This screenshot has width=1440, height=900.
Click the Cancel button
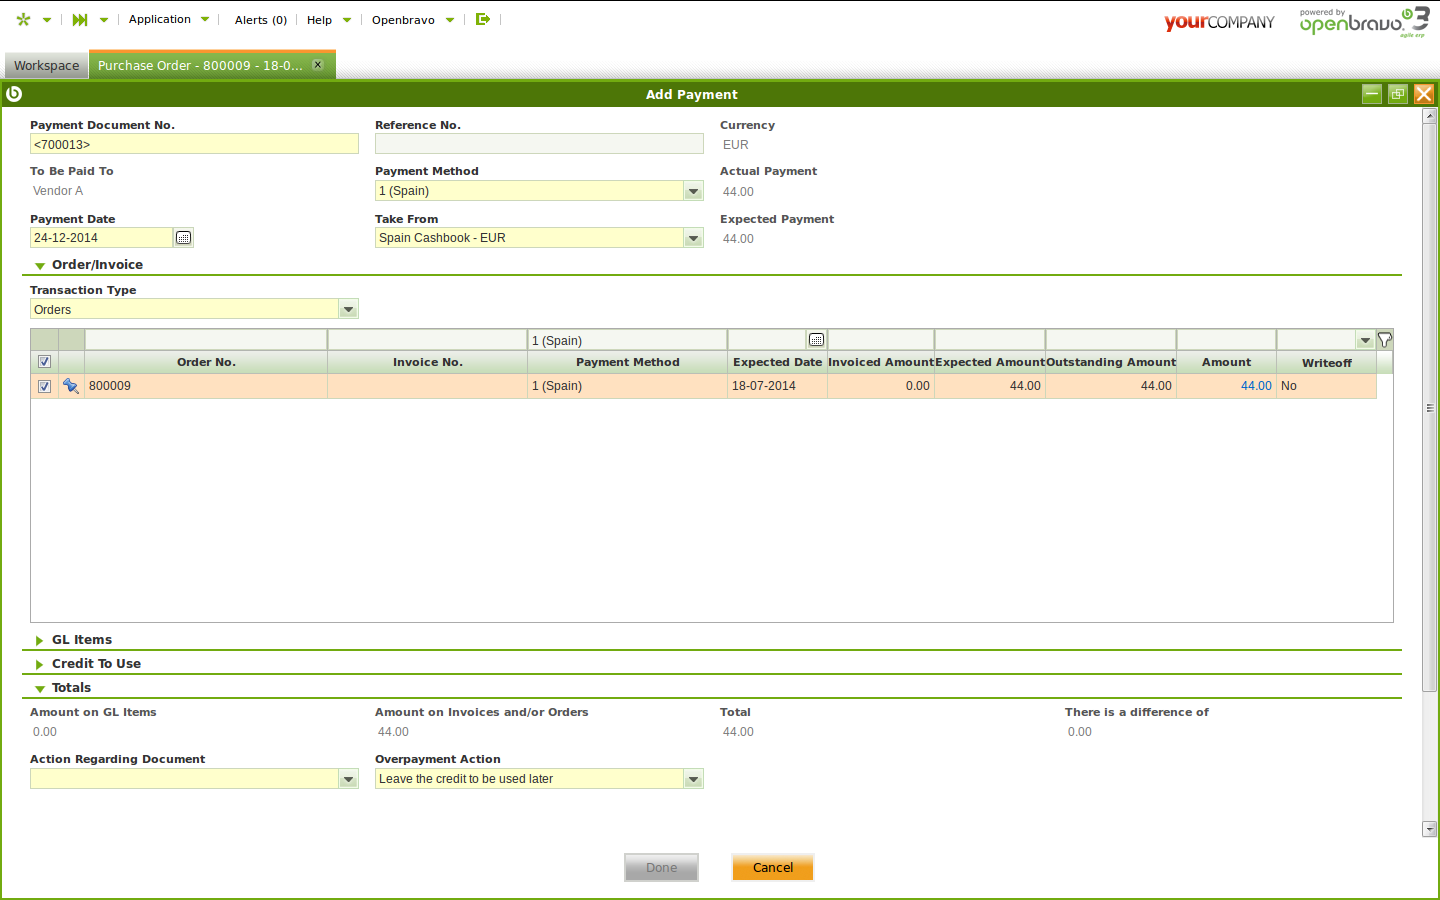coord(772,867)
